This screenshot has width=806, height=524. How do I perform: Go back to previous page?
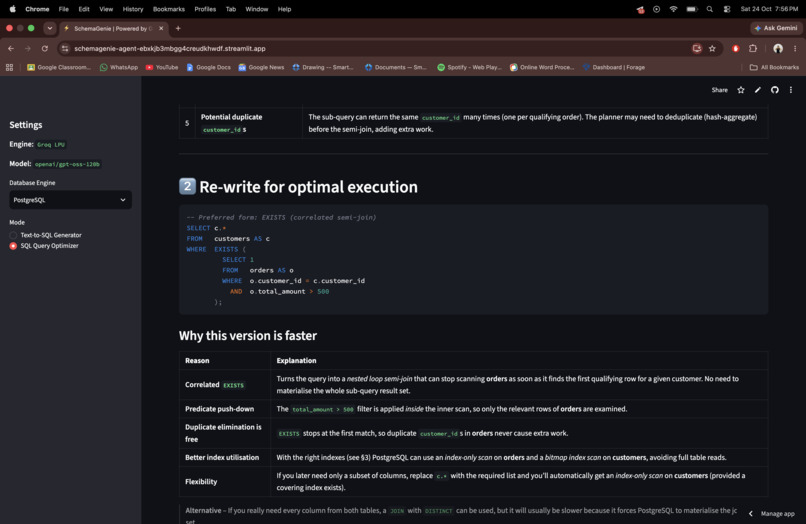[11, 48]
